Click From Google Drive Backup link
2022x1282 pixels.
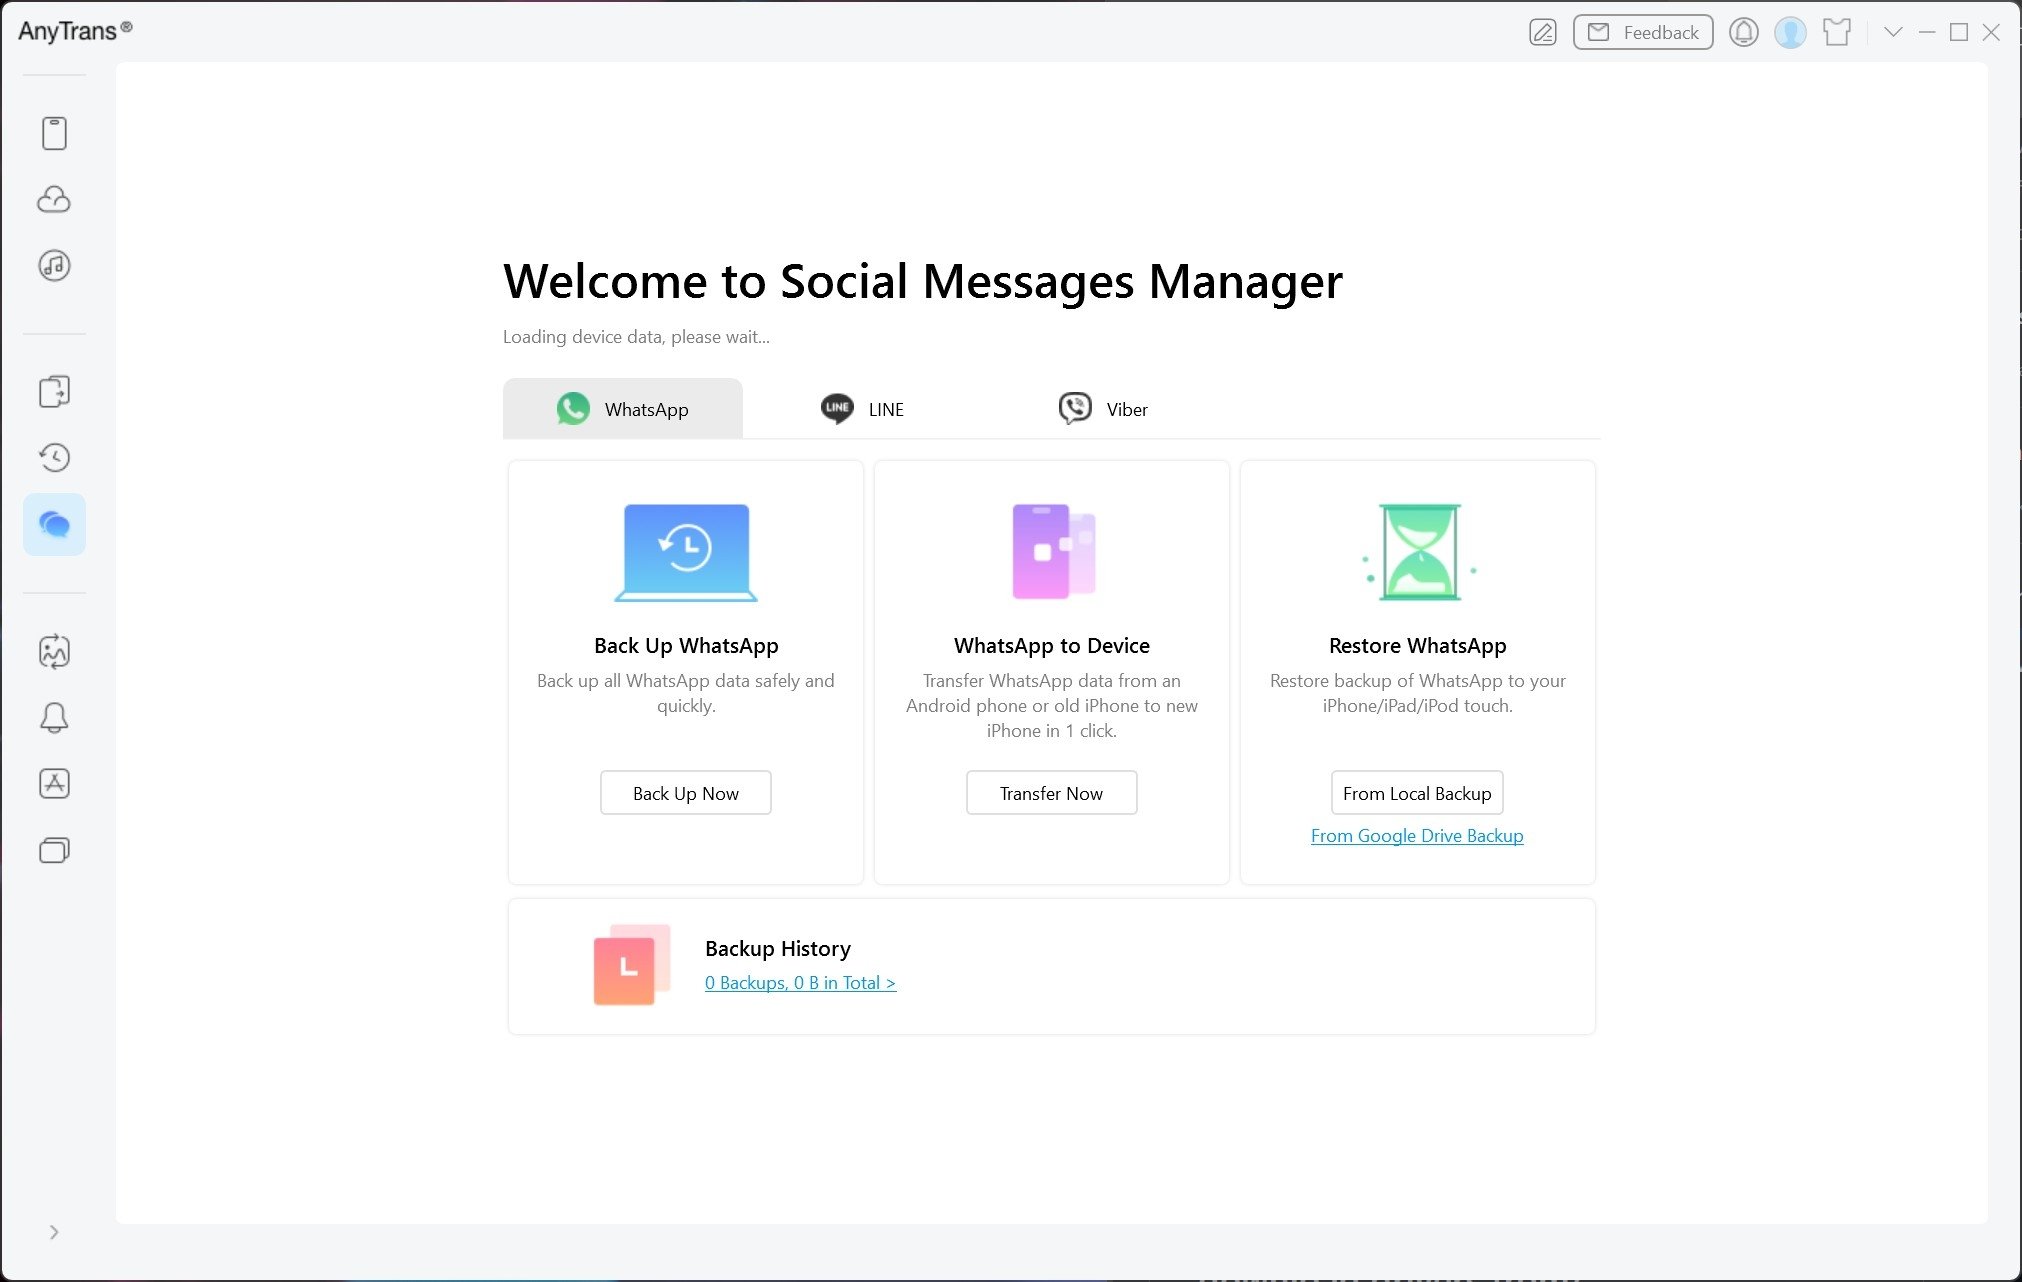pyautogui.click(x=1416, y=834)
